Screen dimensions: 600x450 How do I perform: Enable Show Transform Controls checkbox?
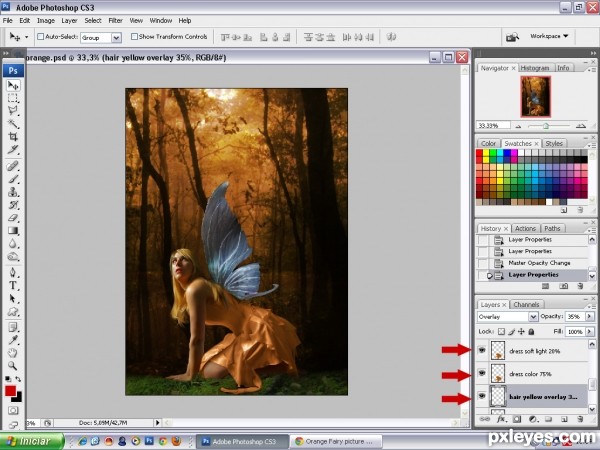(134, 37)
